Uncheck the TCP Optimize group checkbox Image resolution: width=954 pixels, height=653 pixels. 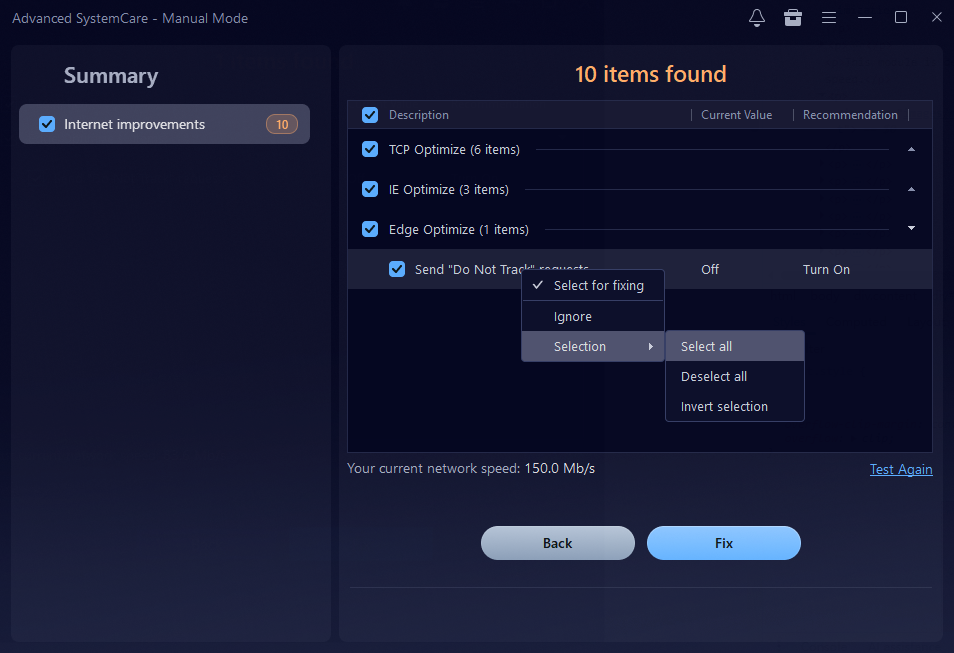tap(370, 149)
